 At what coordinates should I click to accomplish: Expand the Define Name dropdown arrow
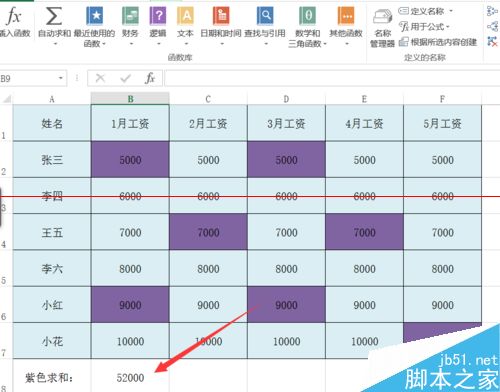point(451,11)
